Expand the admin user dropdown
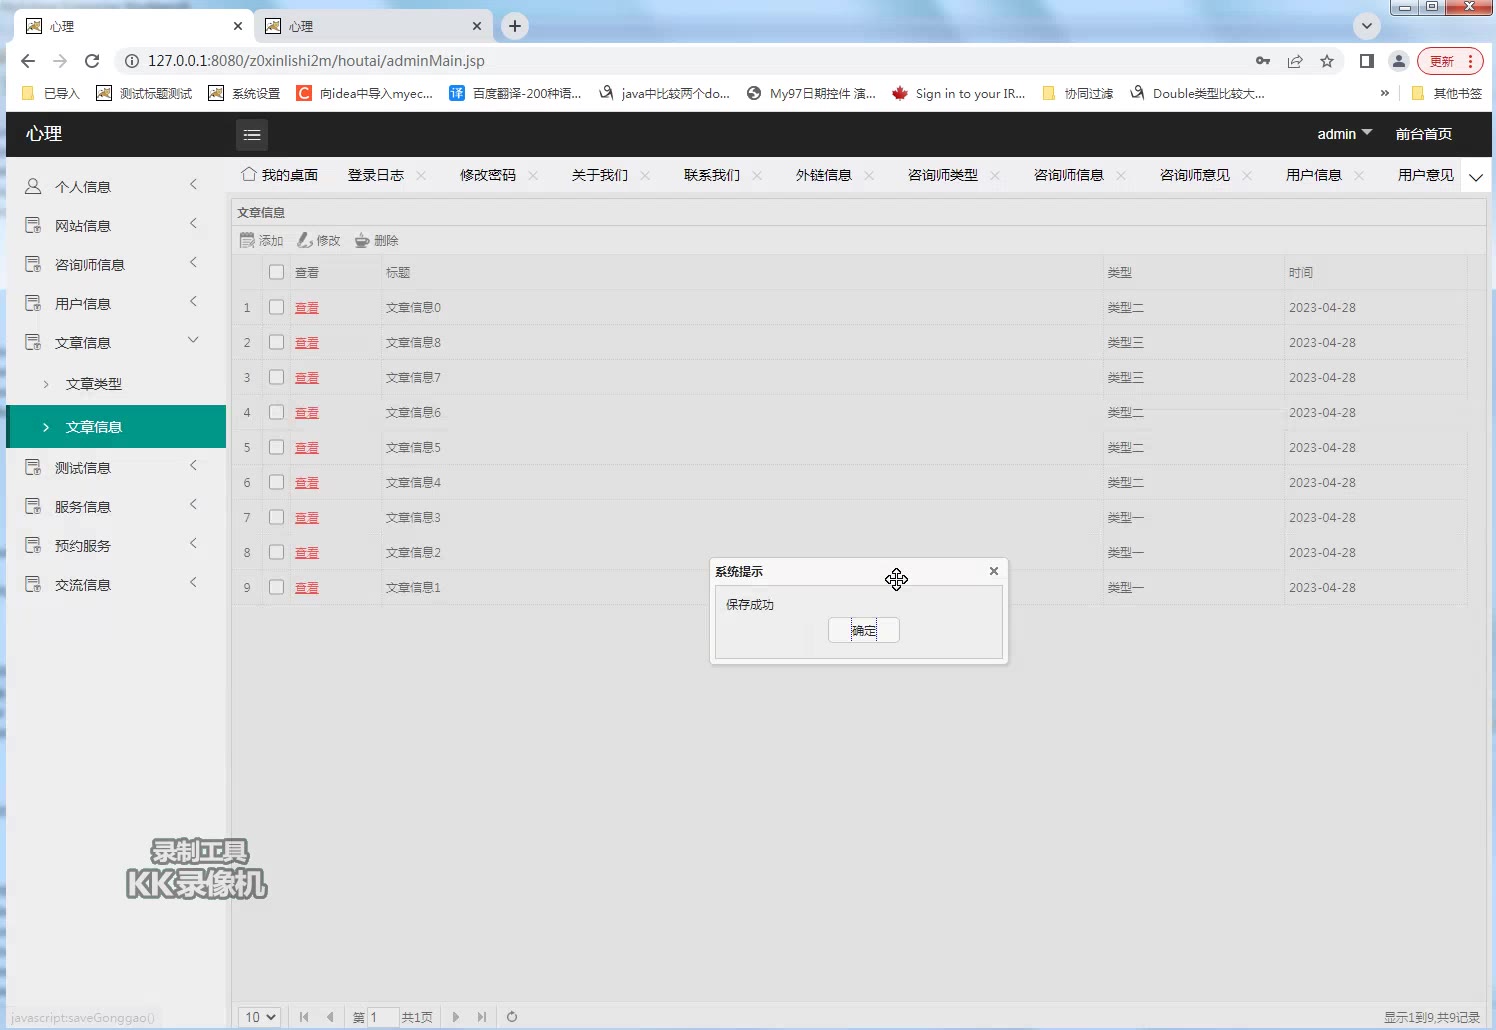The width and height of the screenshot is (1496, 1030). point(1344,134)
